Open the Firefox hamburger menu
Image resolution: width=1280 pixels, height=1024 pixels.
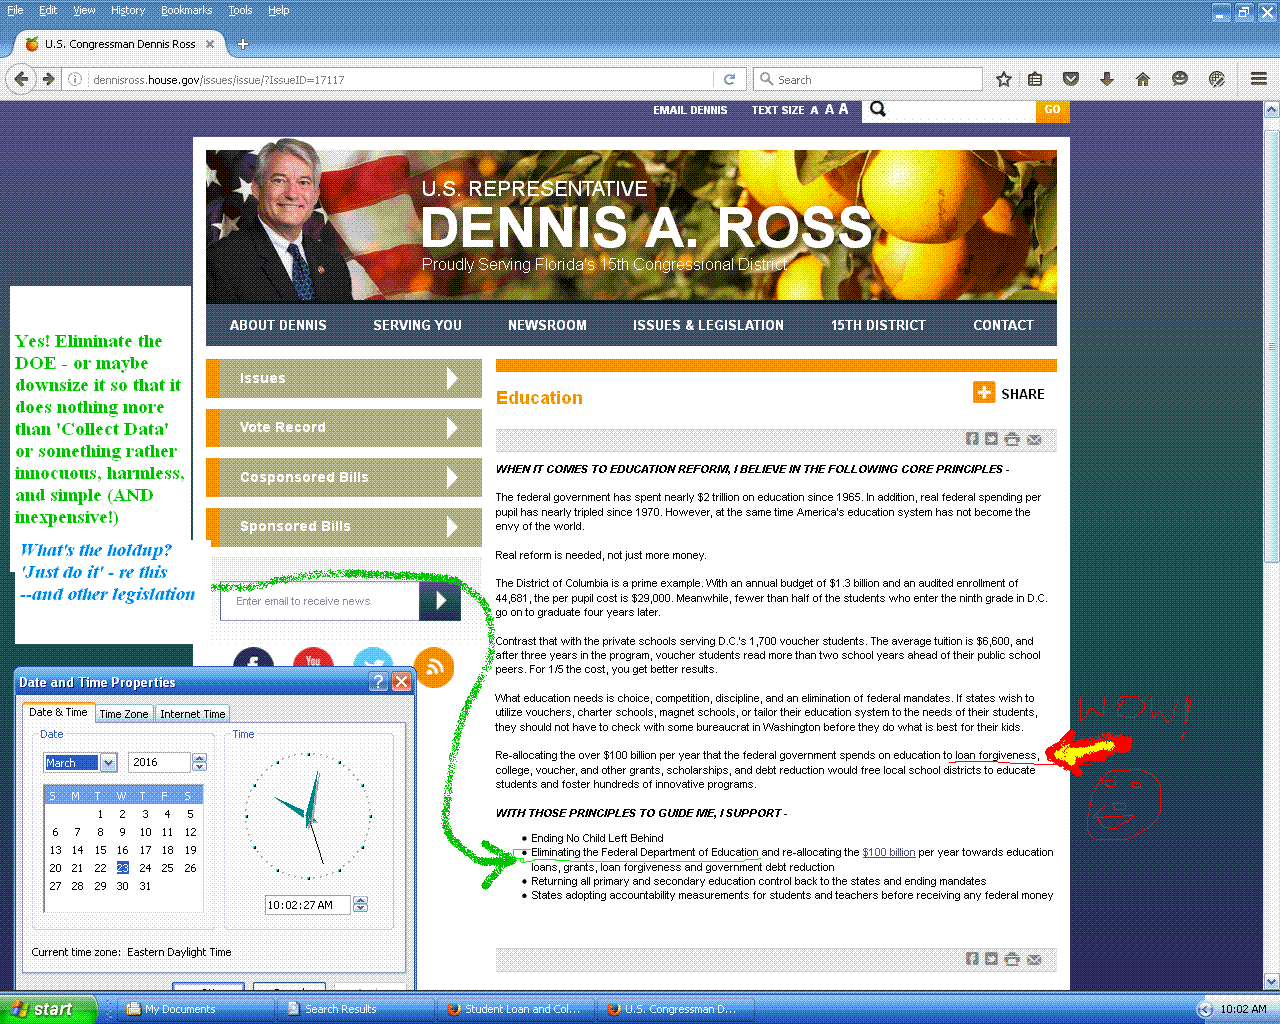1259,79
